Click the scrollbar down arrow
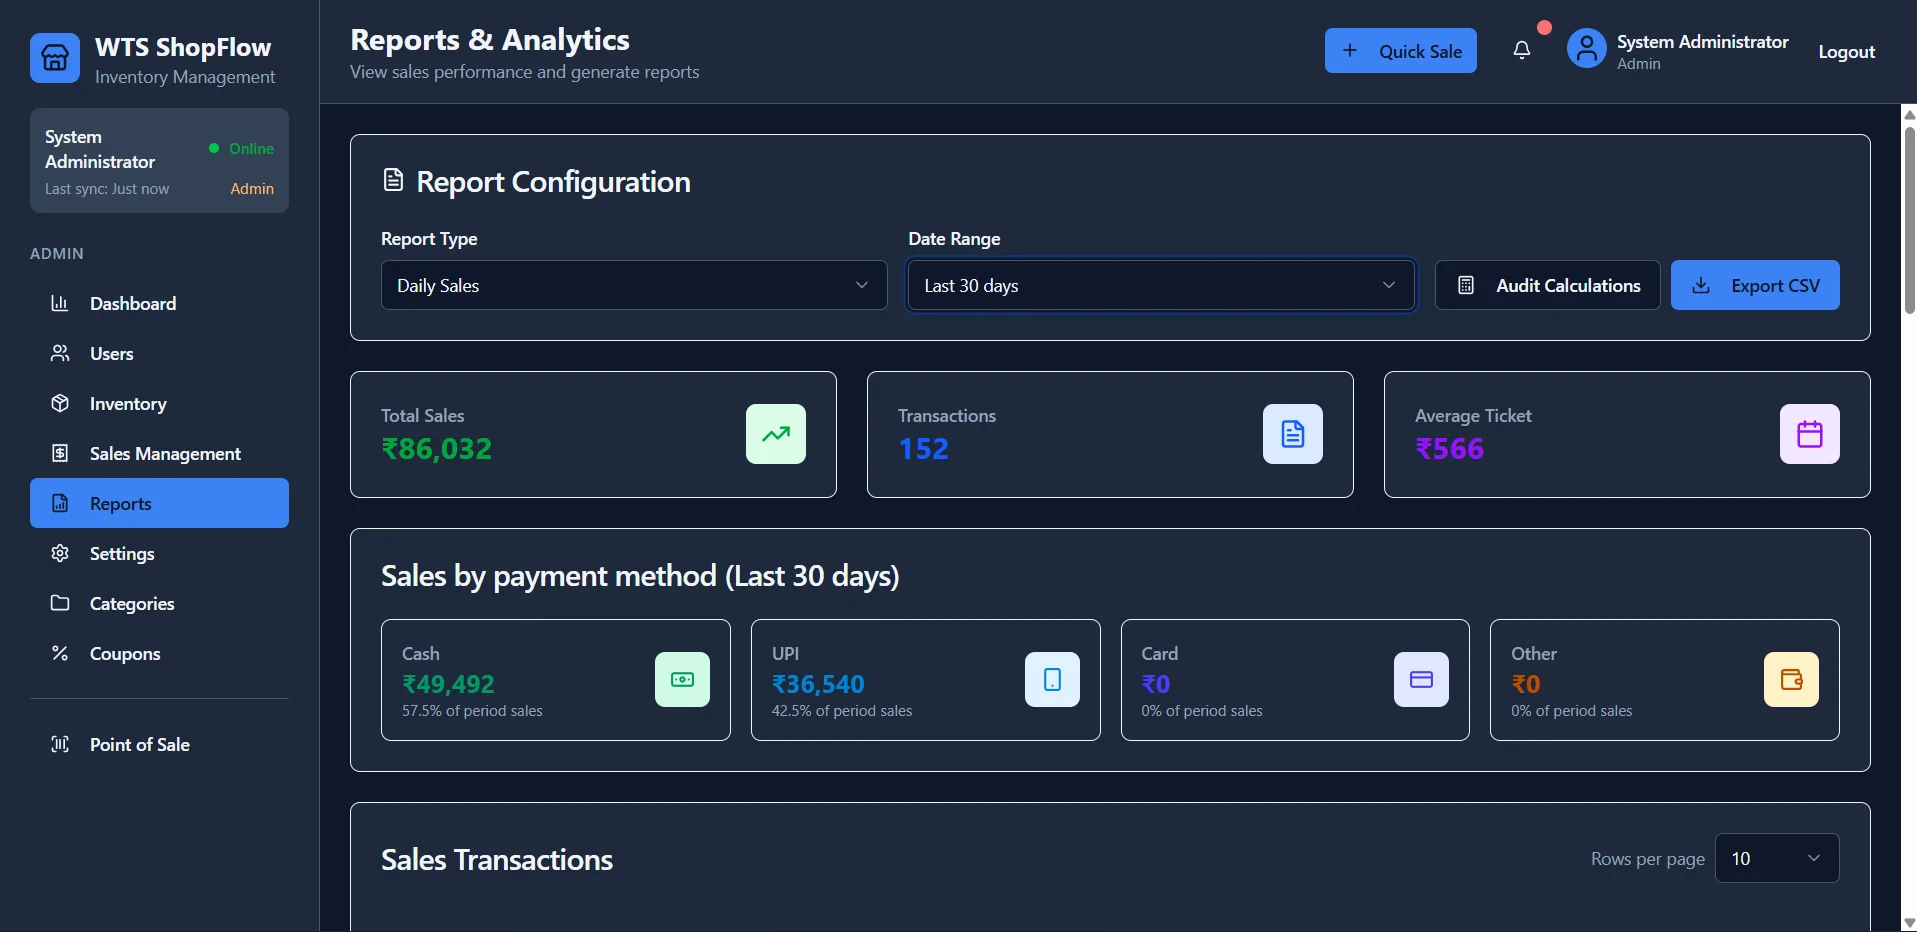 [1909, 923]
